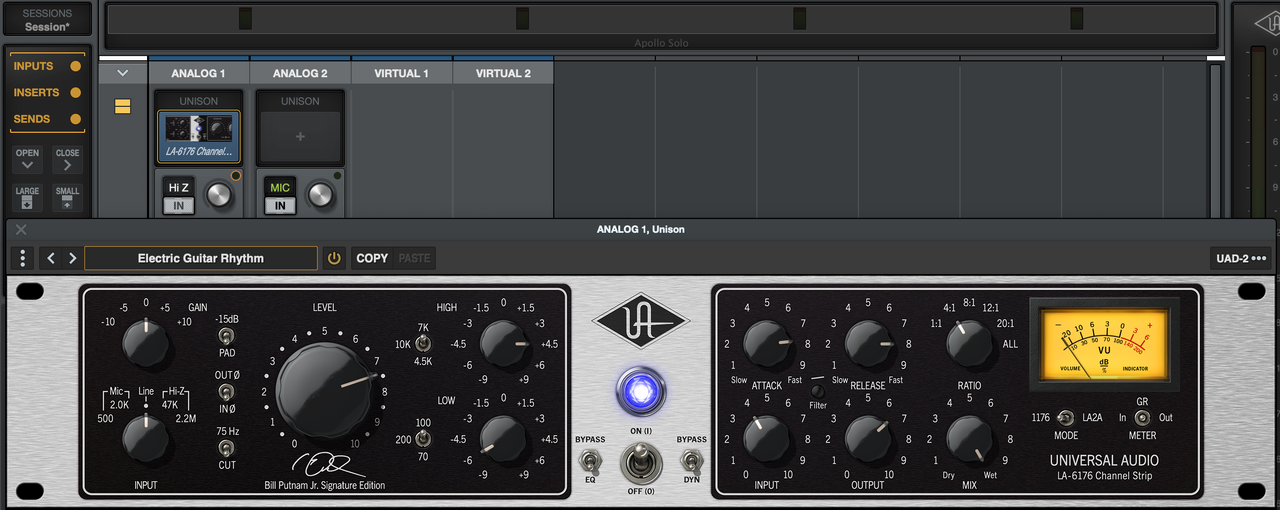Click the MIC button on ANALOG 2
Viewport: 1280px width, 510px height.
pos(280,187)
